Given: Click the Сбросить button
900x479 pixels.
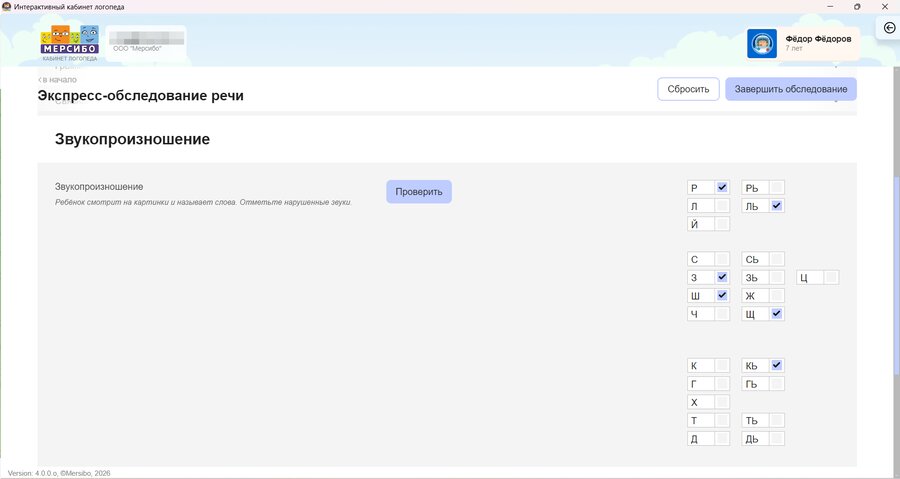Looking at the screenshot, I should tap(688, 89).
